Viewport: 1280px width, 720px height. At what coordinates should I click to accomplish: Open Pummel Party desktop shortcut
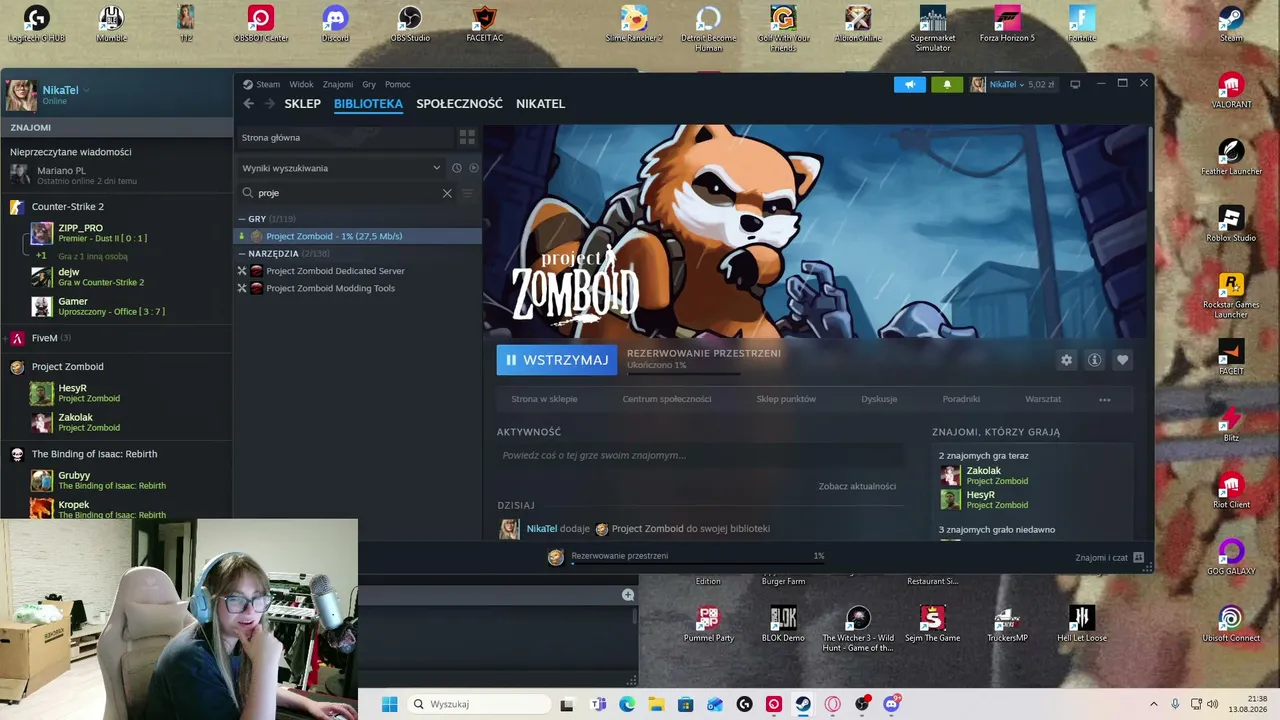709,624
